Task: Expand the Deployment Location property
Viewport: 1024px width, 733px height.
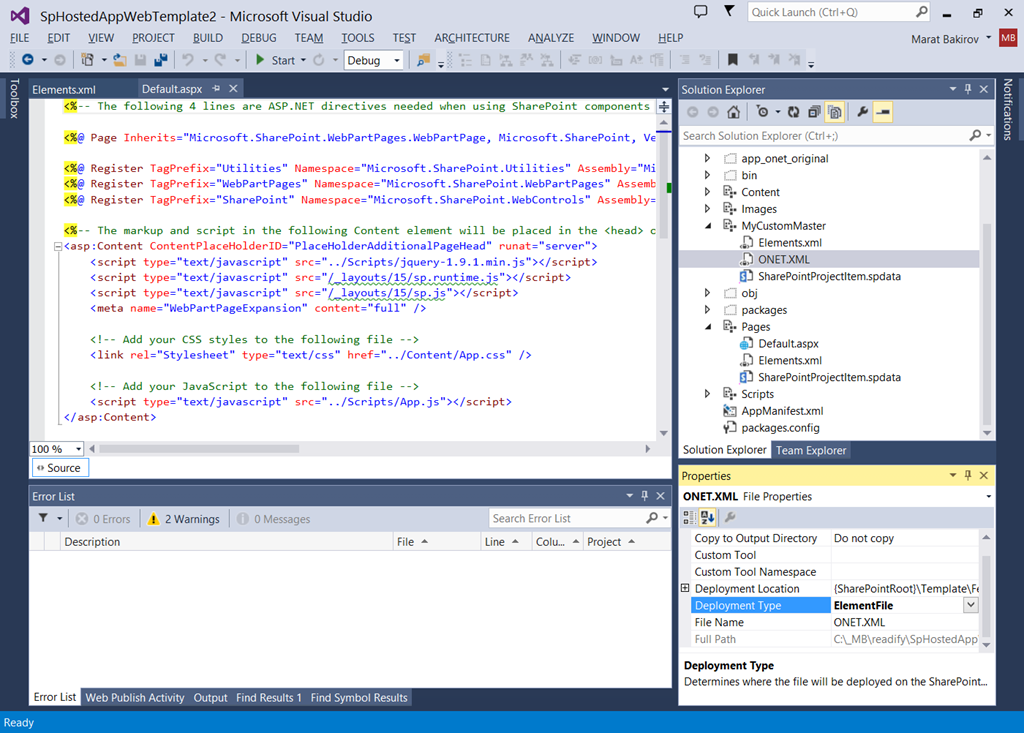Action: click(685, 588)
